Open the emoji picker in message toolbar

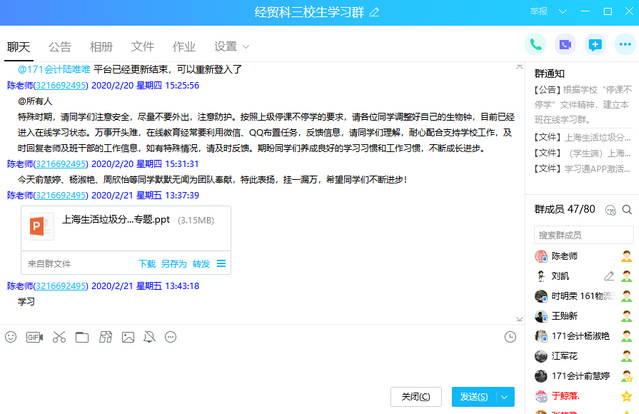(x=11, y=337)
